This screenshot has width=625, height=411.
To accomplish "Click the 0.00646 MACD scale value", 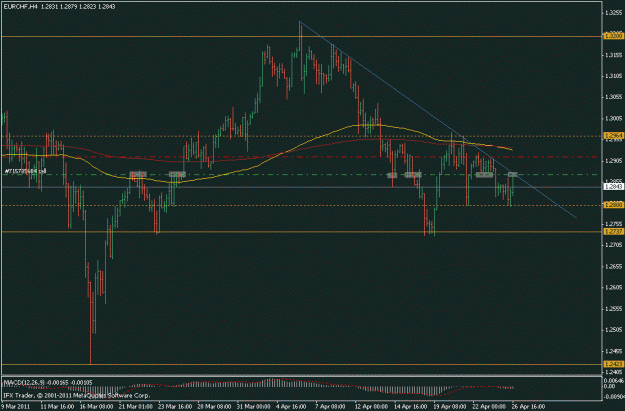I will pyautogui.click(x=614, y=381).
